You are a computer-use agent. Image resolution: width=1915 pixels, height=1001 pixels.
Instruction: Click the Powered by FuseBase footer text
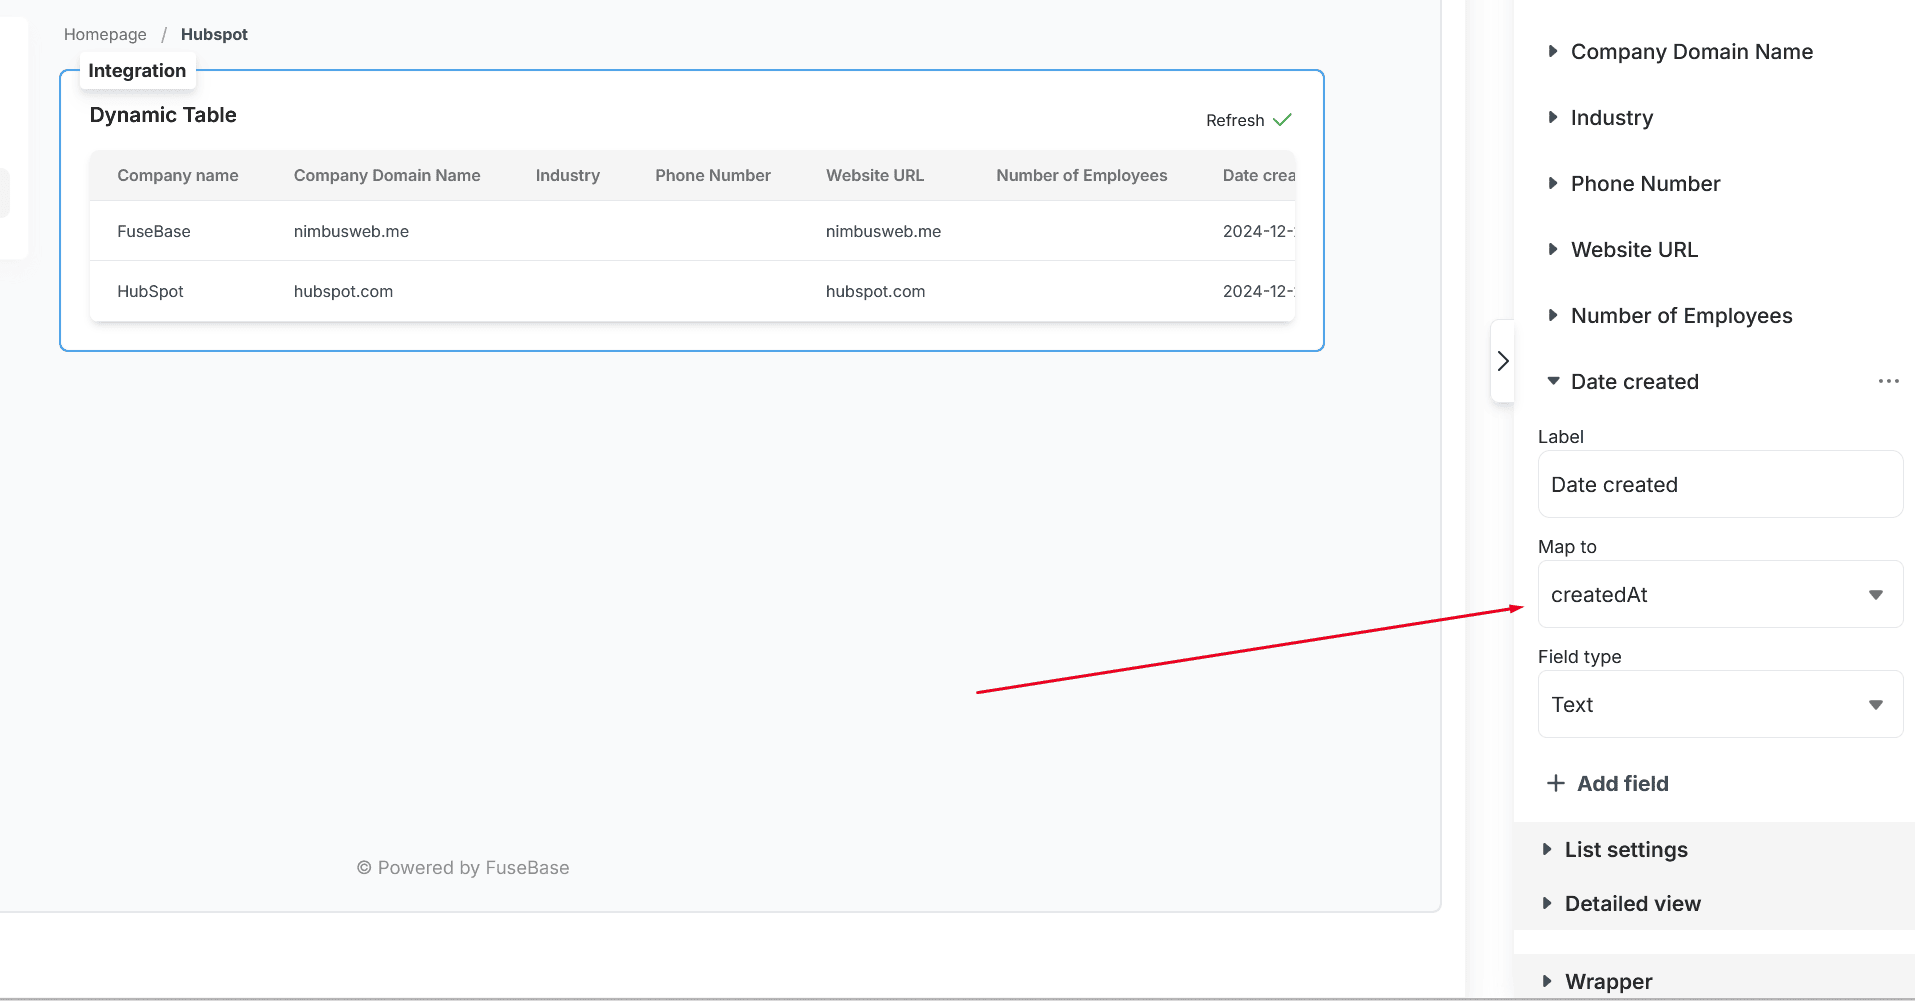pos(463,868)
